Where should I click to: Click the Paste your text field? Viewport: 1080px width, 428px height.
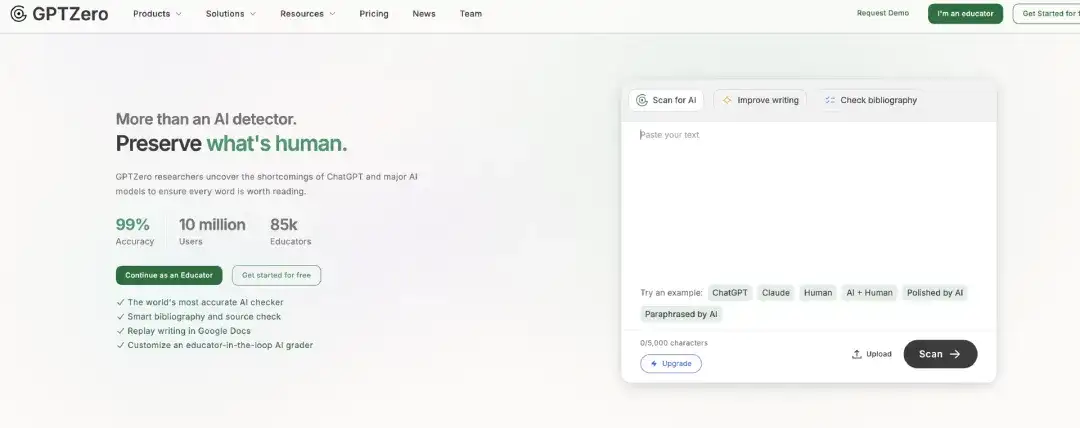809,200
